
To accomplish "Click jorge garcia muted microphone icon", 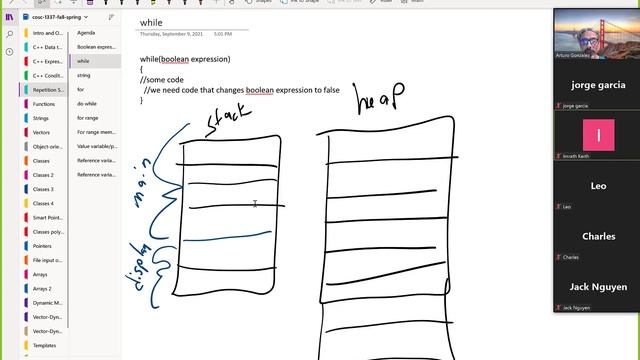I will [x=558, y=106].
